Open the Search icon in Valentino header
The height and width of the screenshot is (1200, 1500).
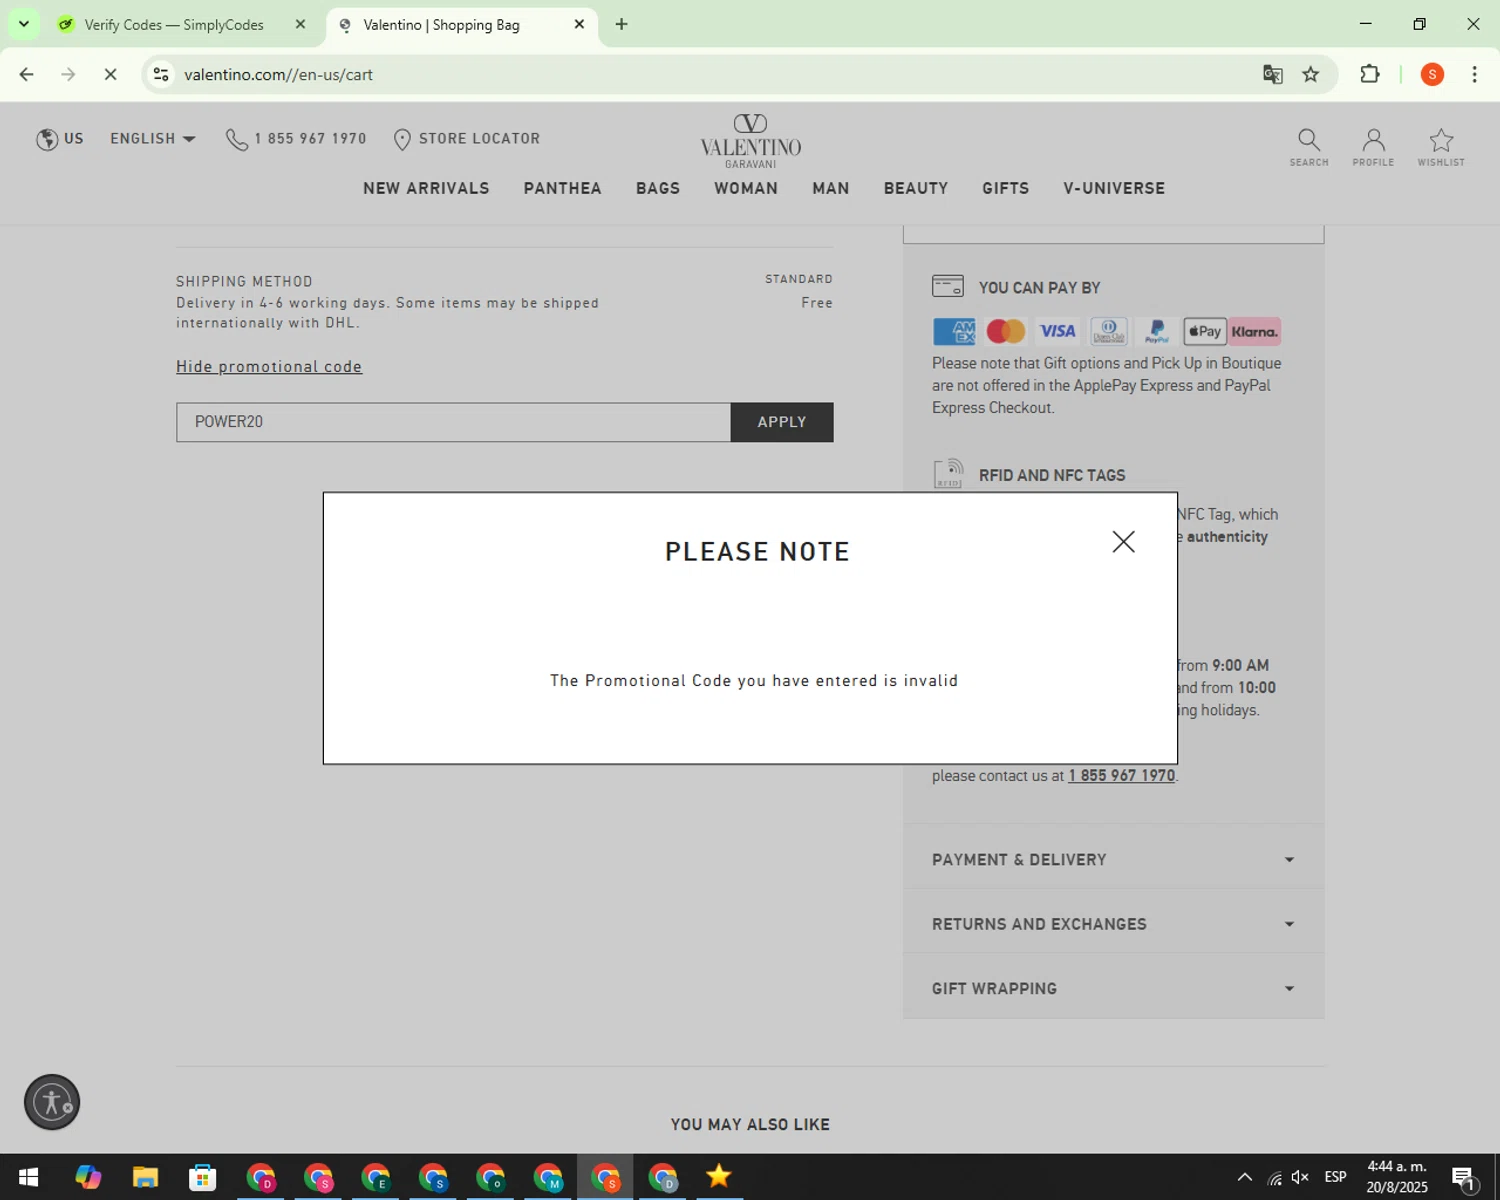tap(1309, 146)
